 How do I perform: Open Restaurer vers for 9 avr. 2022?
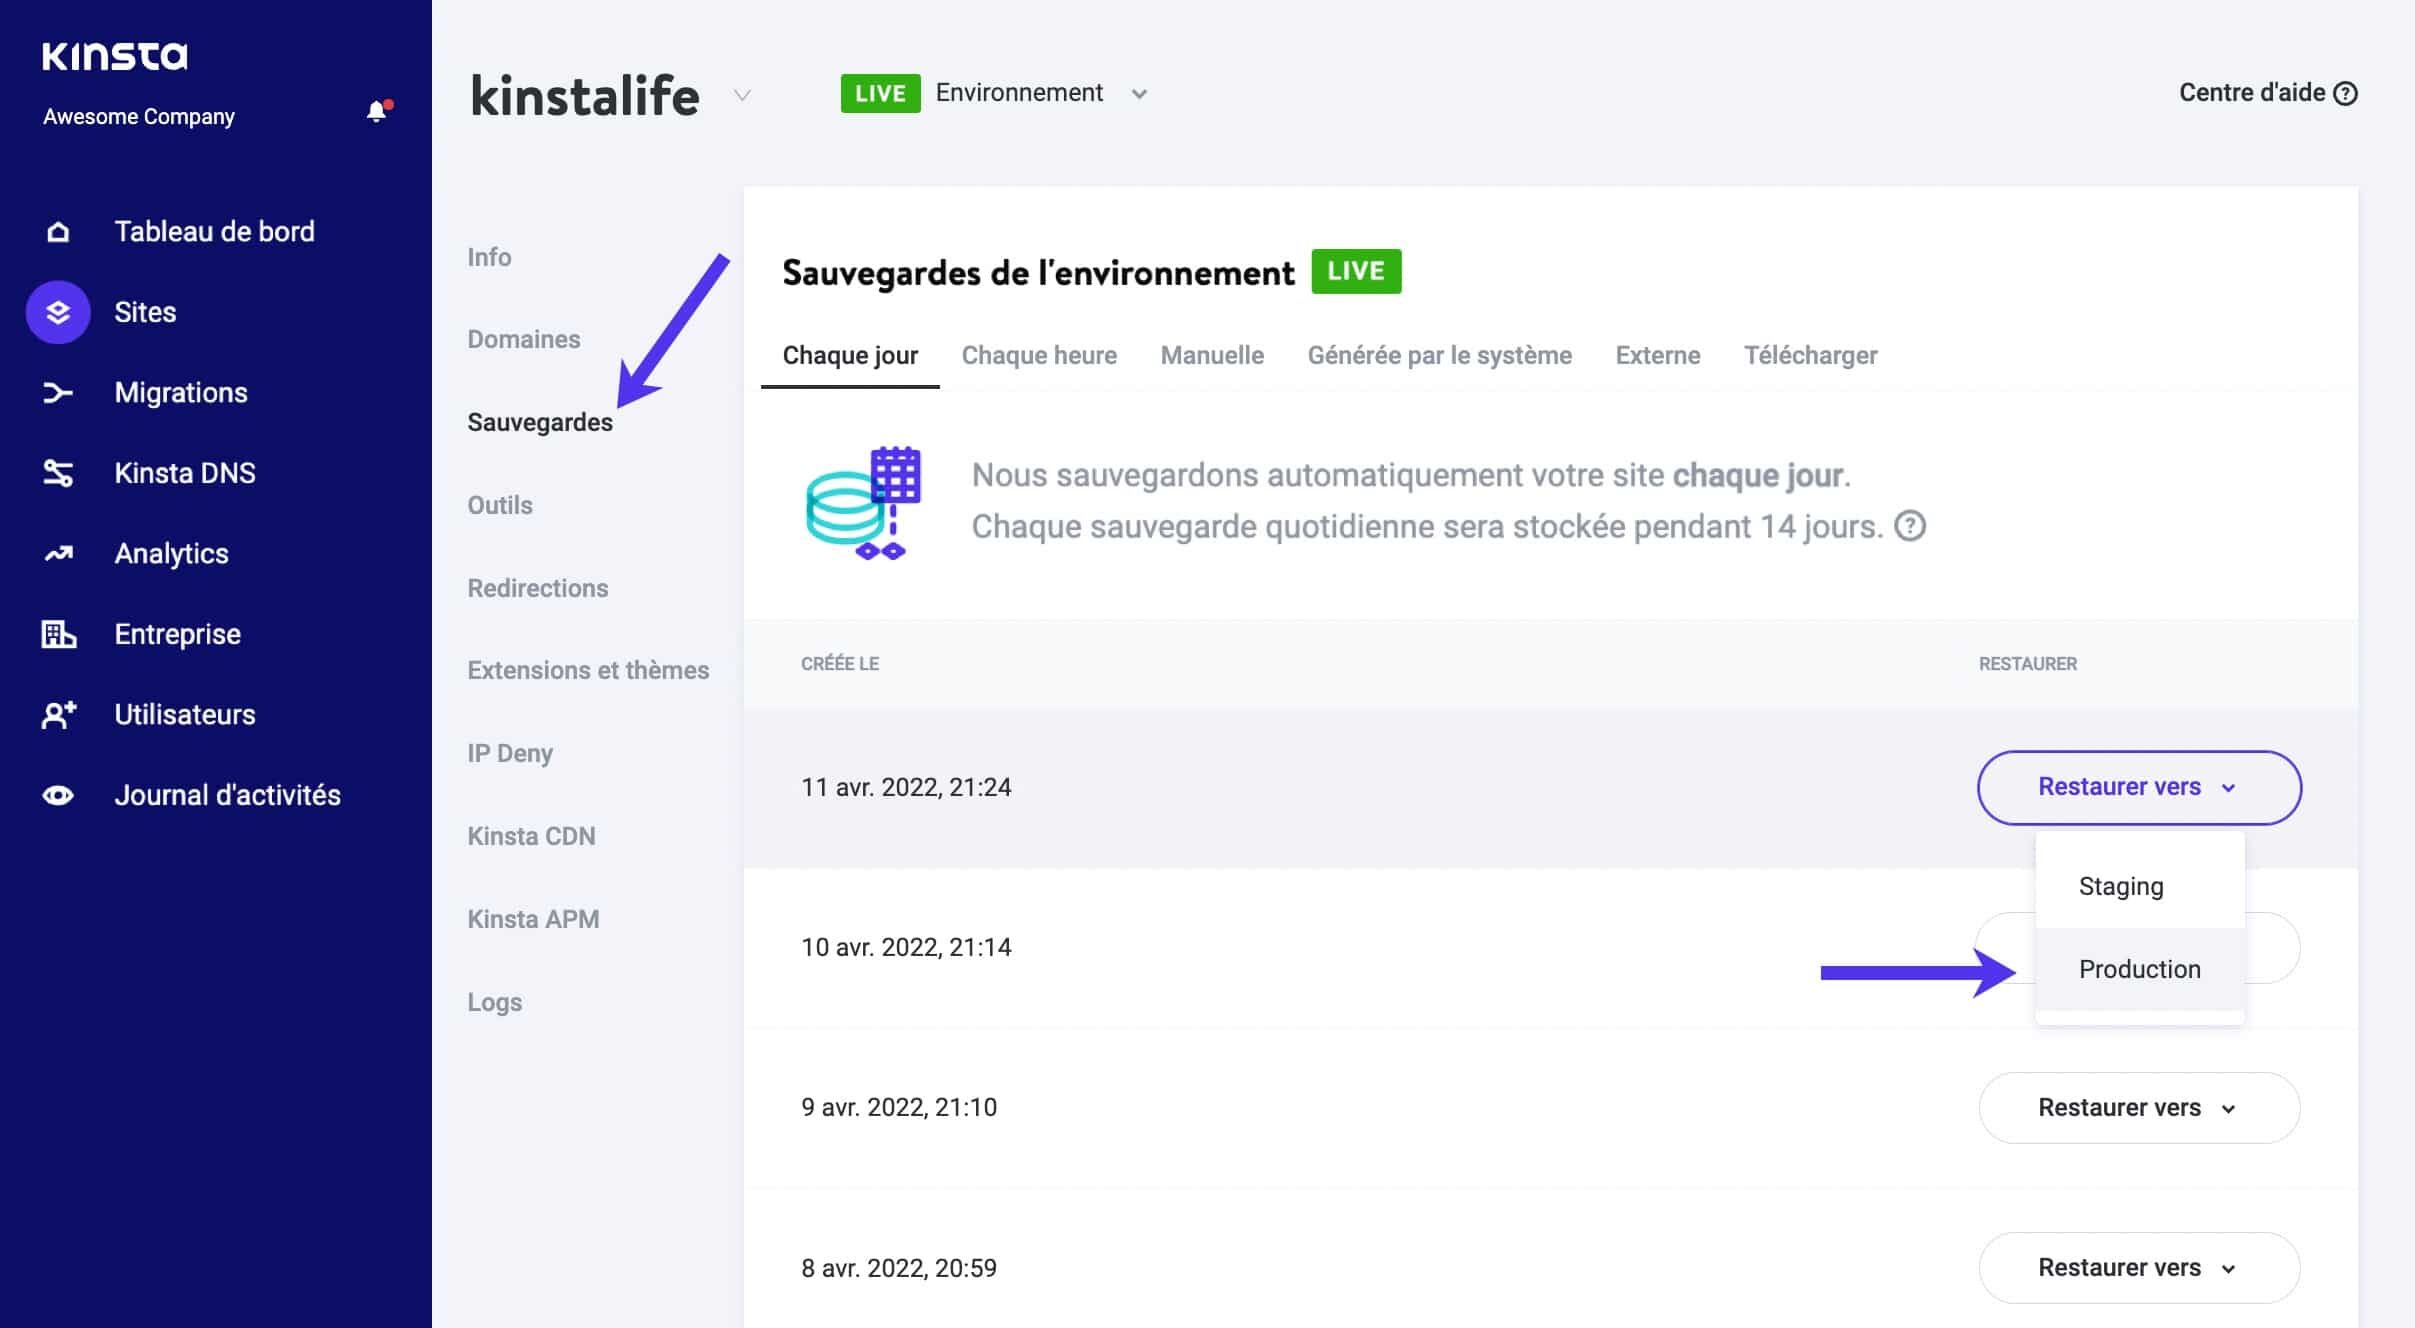point(2139,1108)
